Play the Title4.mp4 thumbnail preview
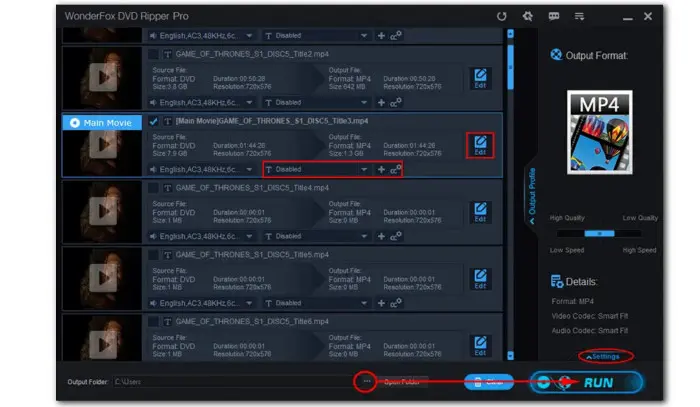Screen dimensions: 700x407 click(103, 211)
